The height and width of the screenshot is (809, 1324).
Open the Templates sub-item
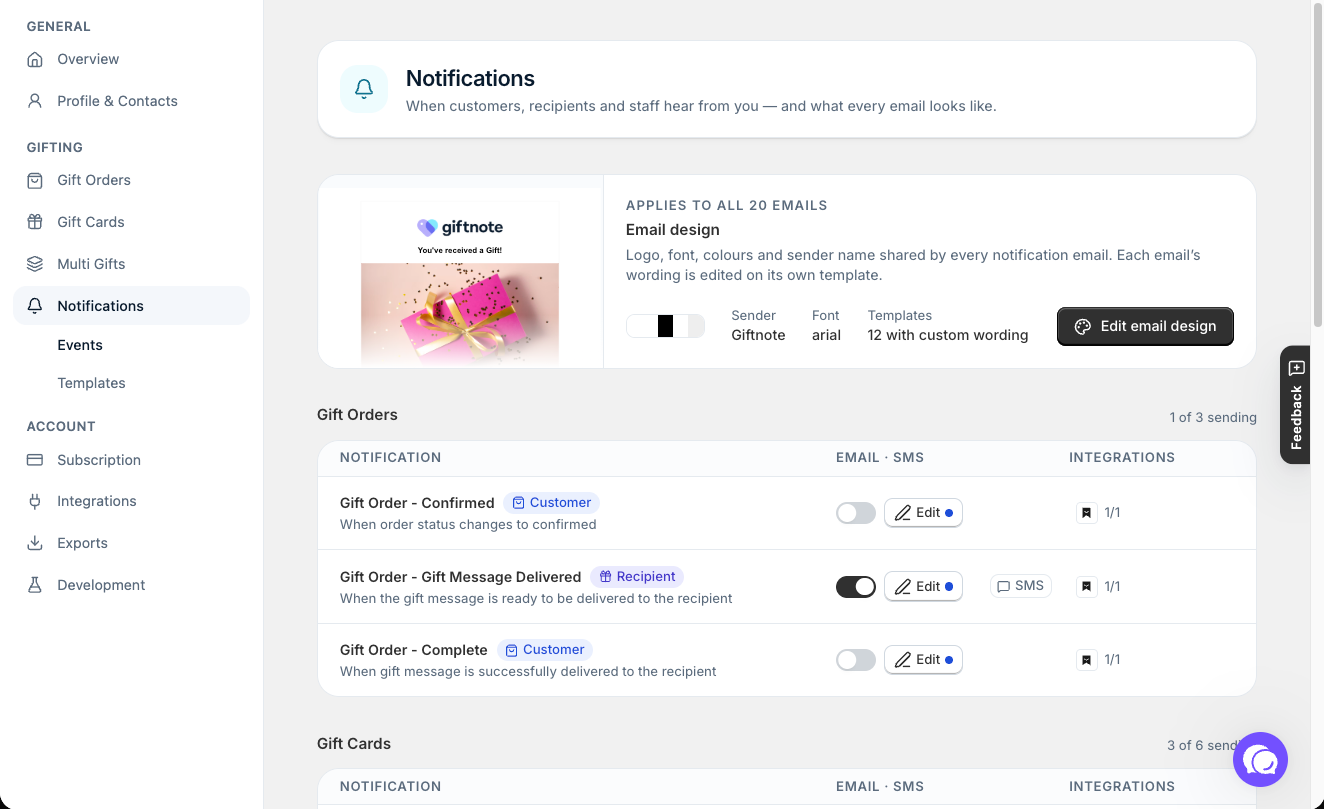tap(91, 383)
